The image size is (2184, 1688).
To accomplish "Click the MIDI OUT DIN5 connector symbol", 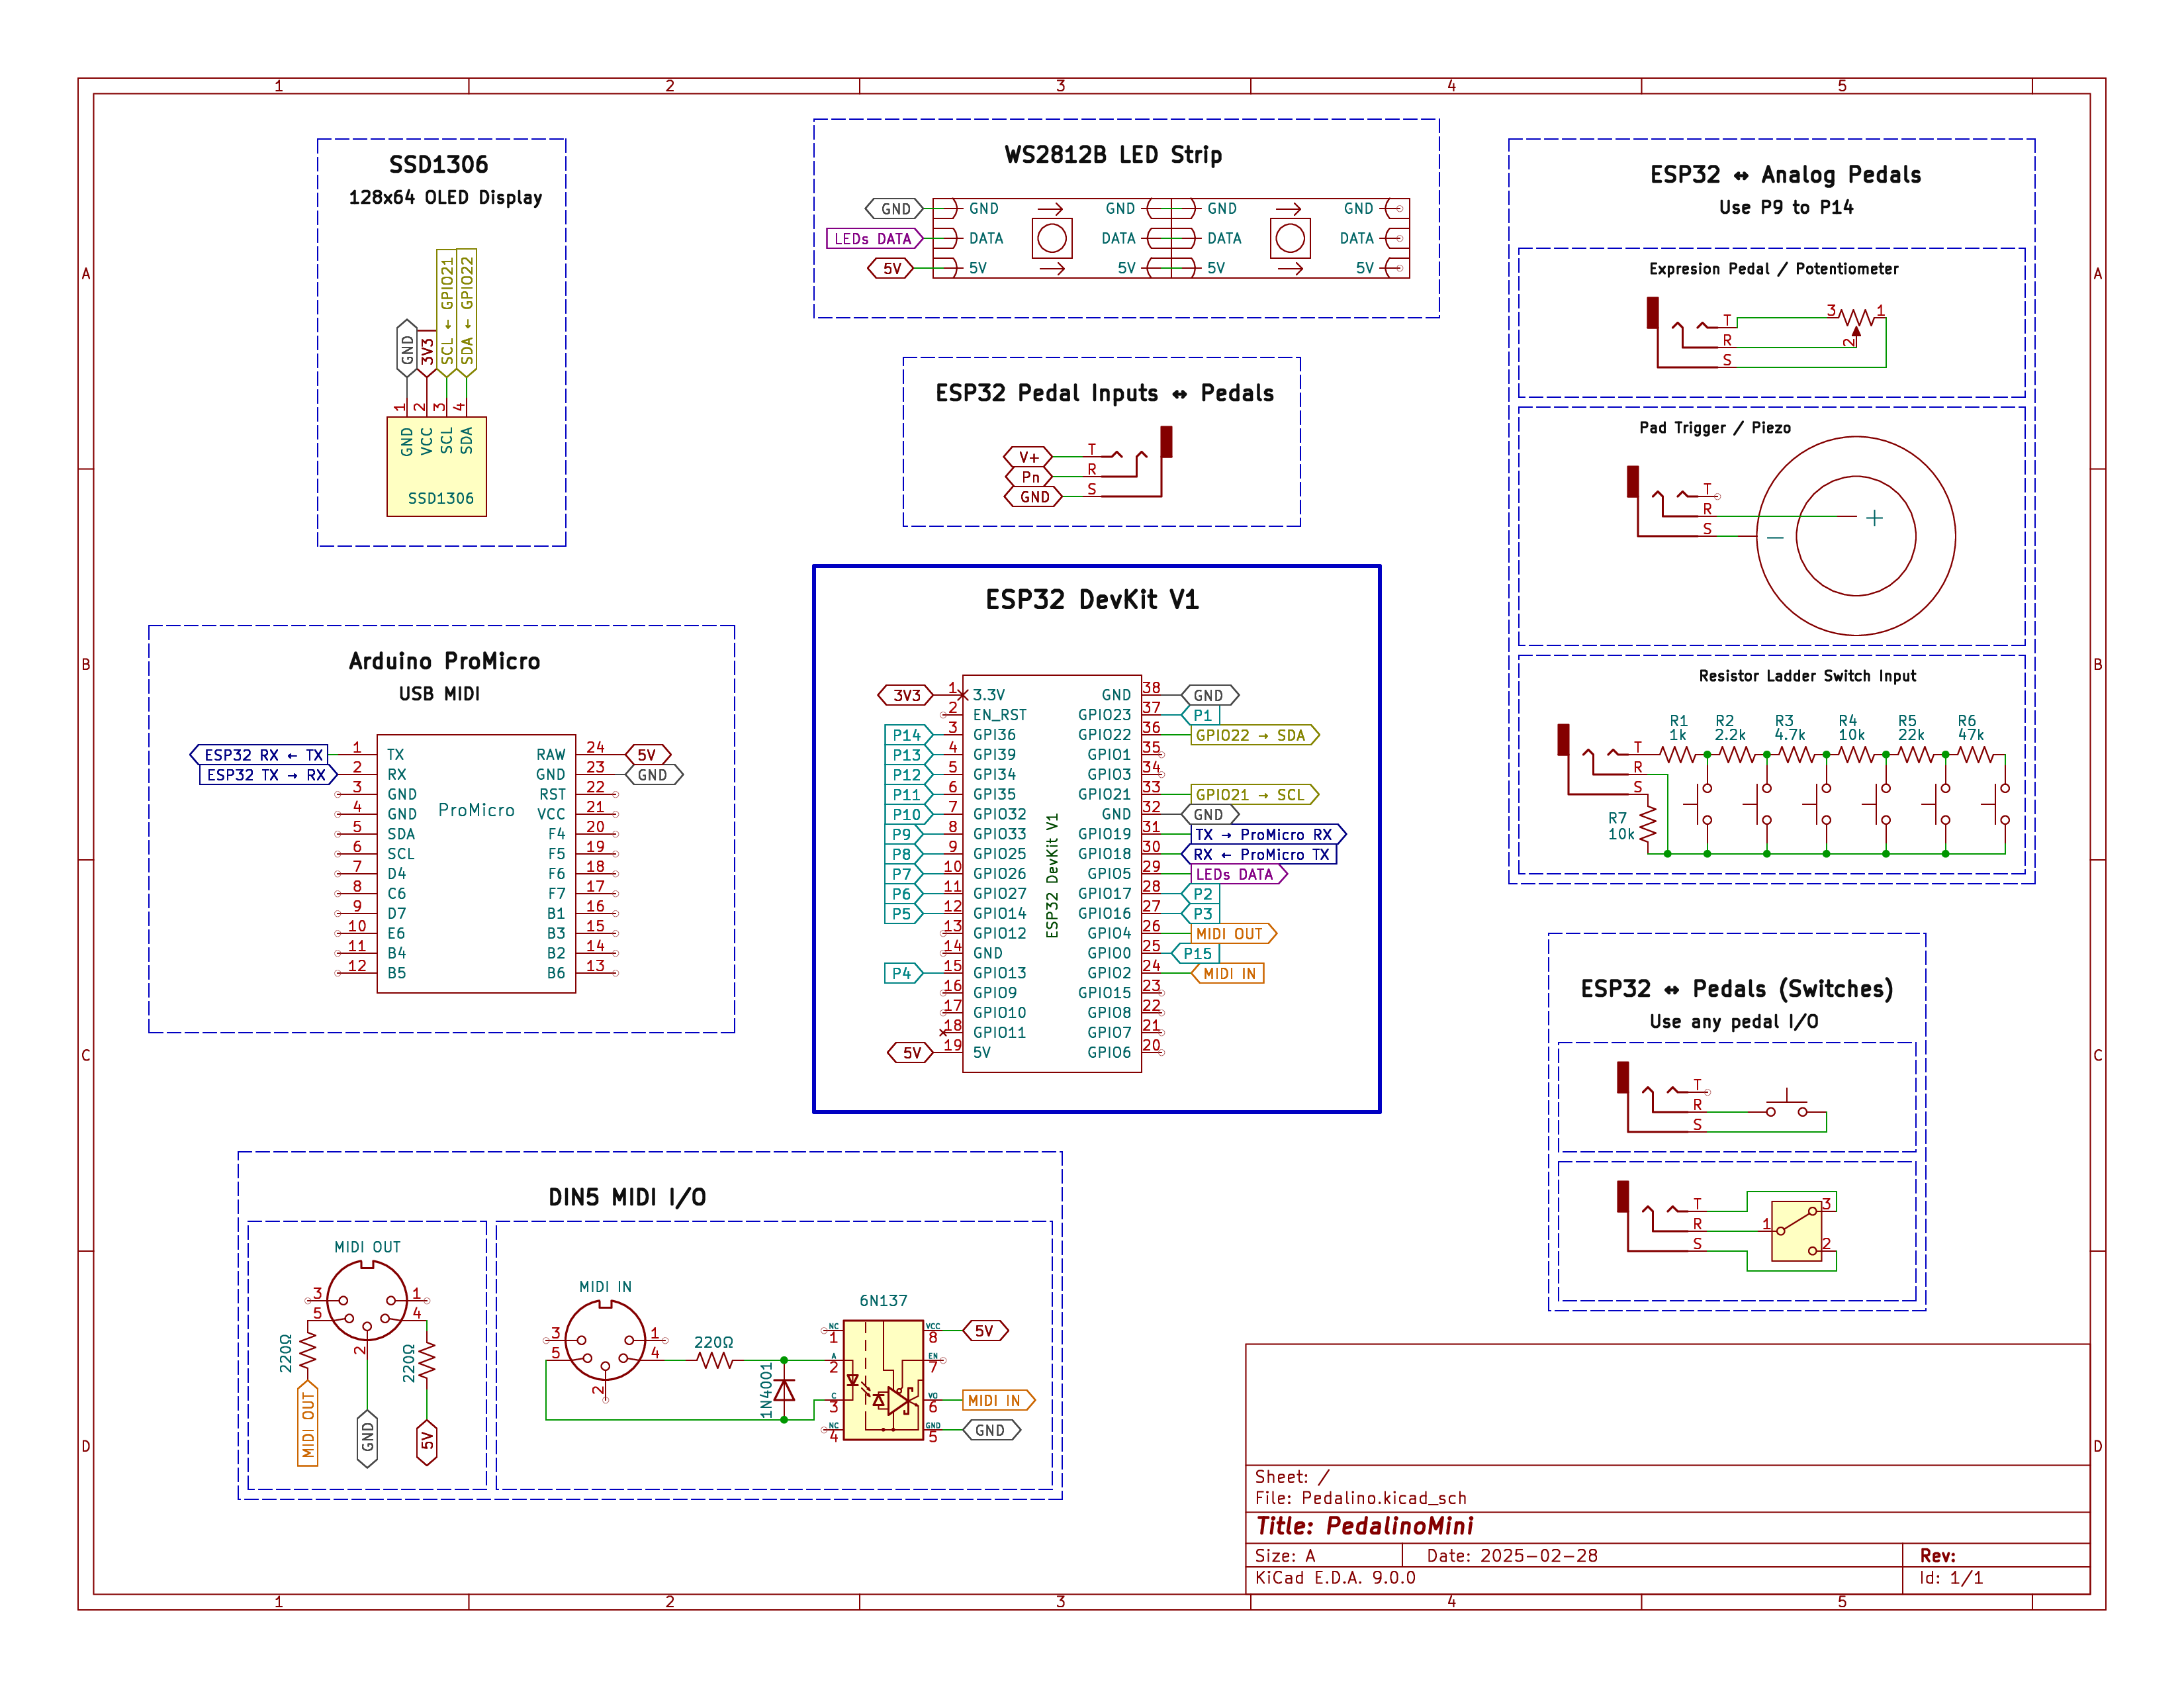I will (367, 1300).
